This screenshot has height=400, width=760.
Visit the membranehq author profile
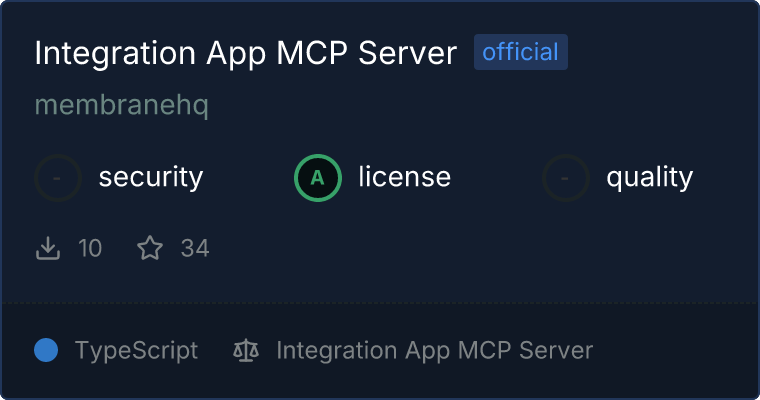coord(121,105)
